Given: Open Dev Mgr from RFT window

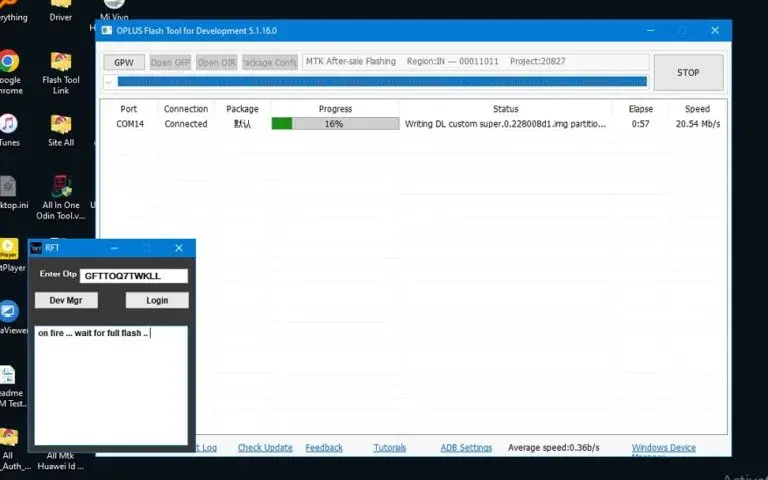Looking at the screenshot, I should click(66, 300).
